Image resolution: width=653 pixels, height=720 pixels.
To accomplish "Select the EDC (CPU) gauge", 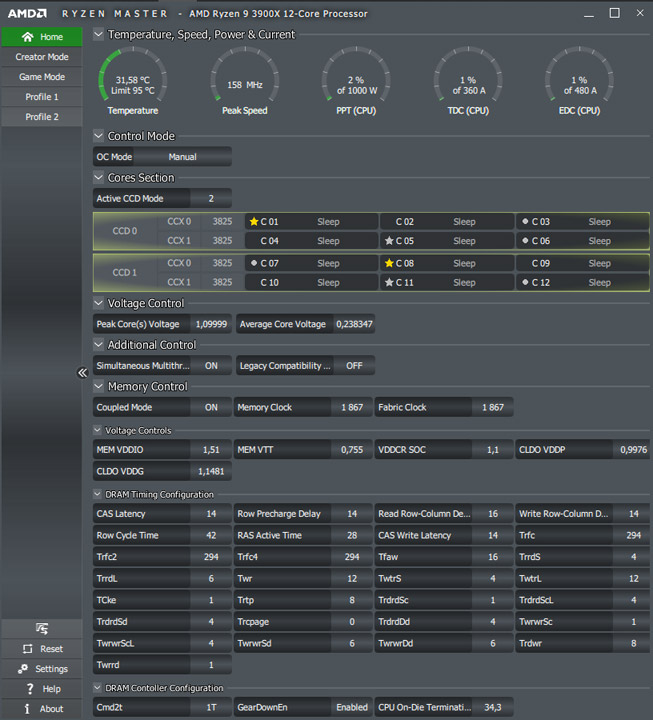I will (579, 80).
